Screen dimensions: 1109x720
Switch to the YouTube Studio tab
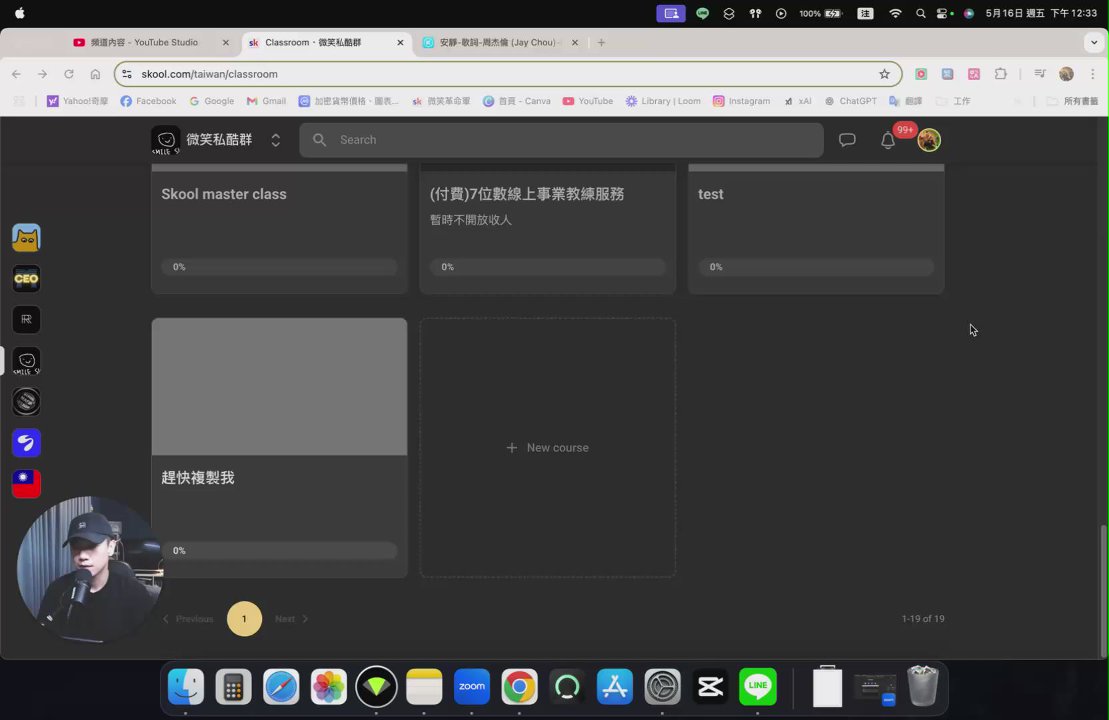(x=143, y=42)
